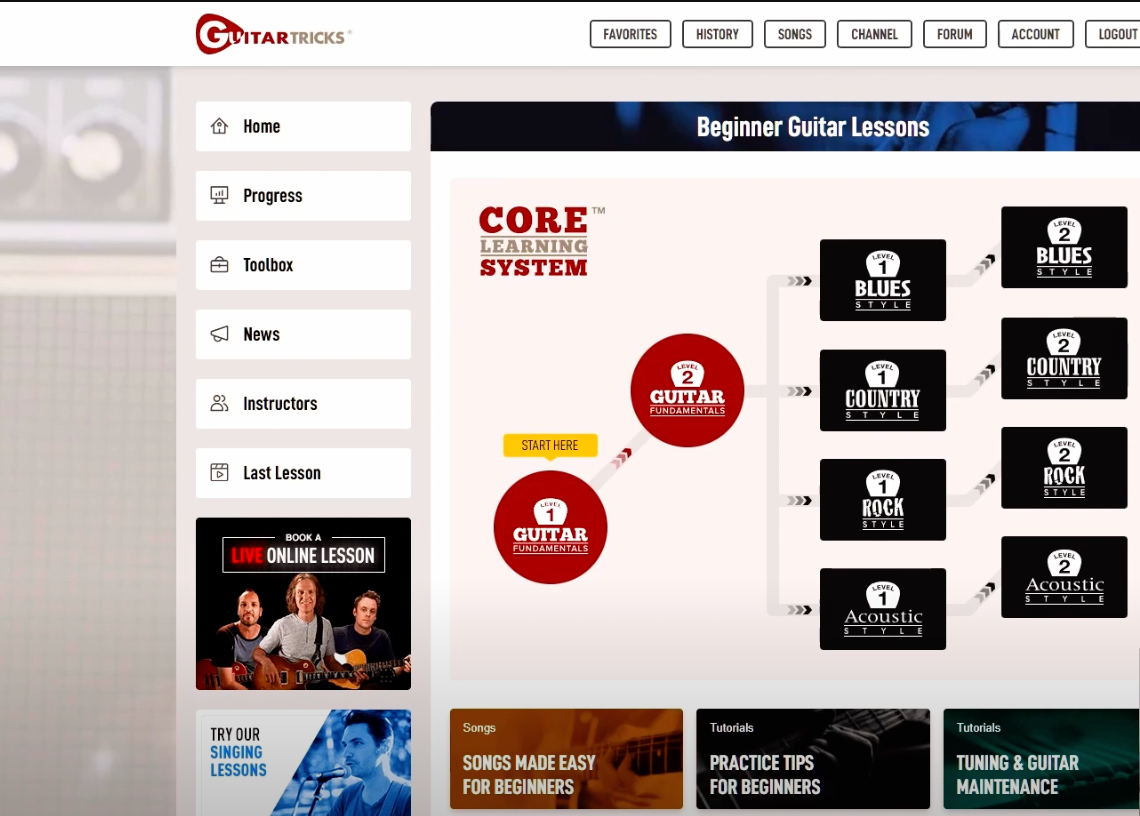Viewport: 1140px width, 816px height.
Task: Open Level 1 Guitar Fundamentals circle
Action: [x=550, y=527]
